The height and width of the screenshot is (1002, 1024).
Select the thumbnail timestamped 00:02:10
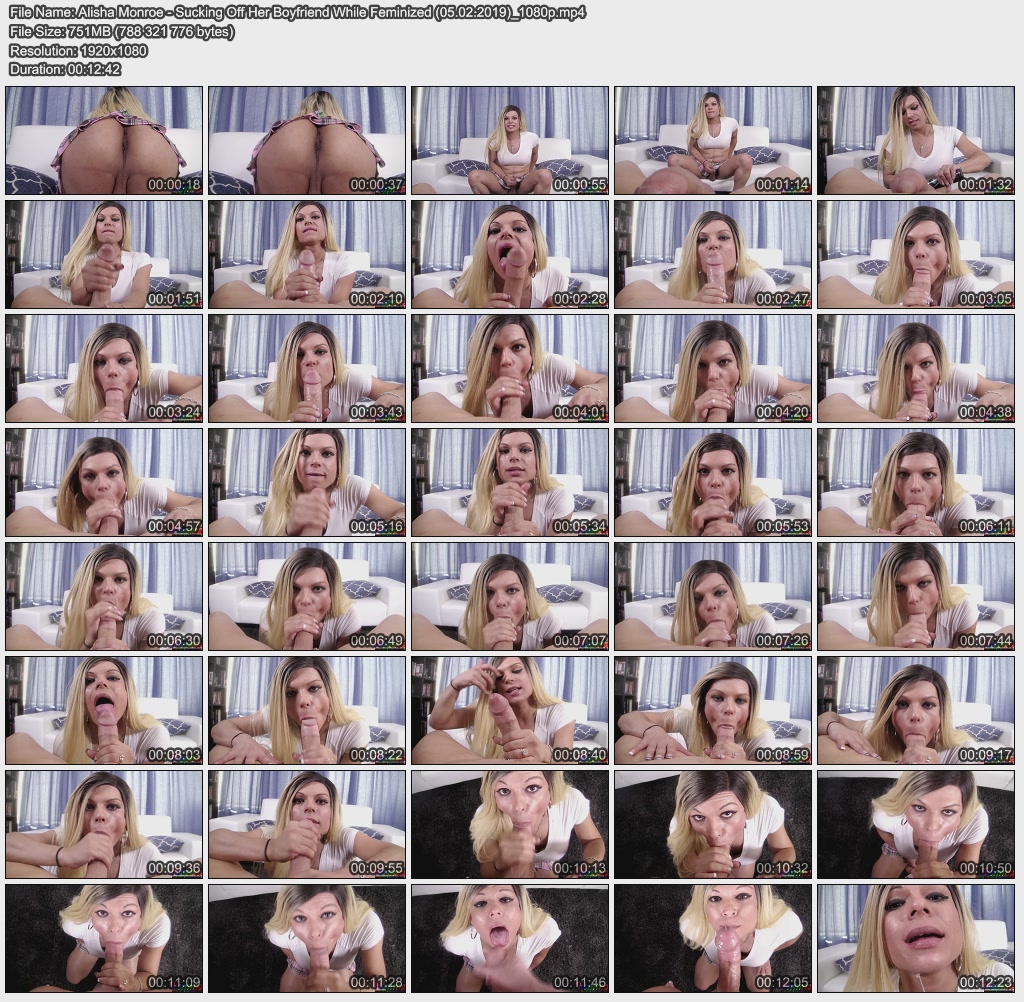click(x=307, y=254)
